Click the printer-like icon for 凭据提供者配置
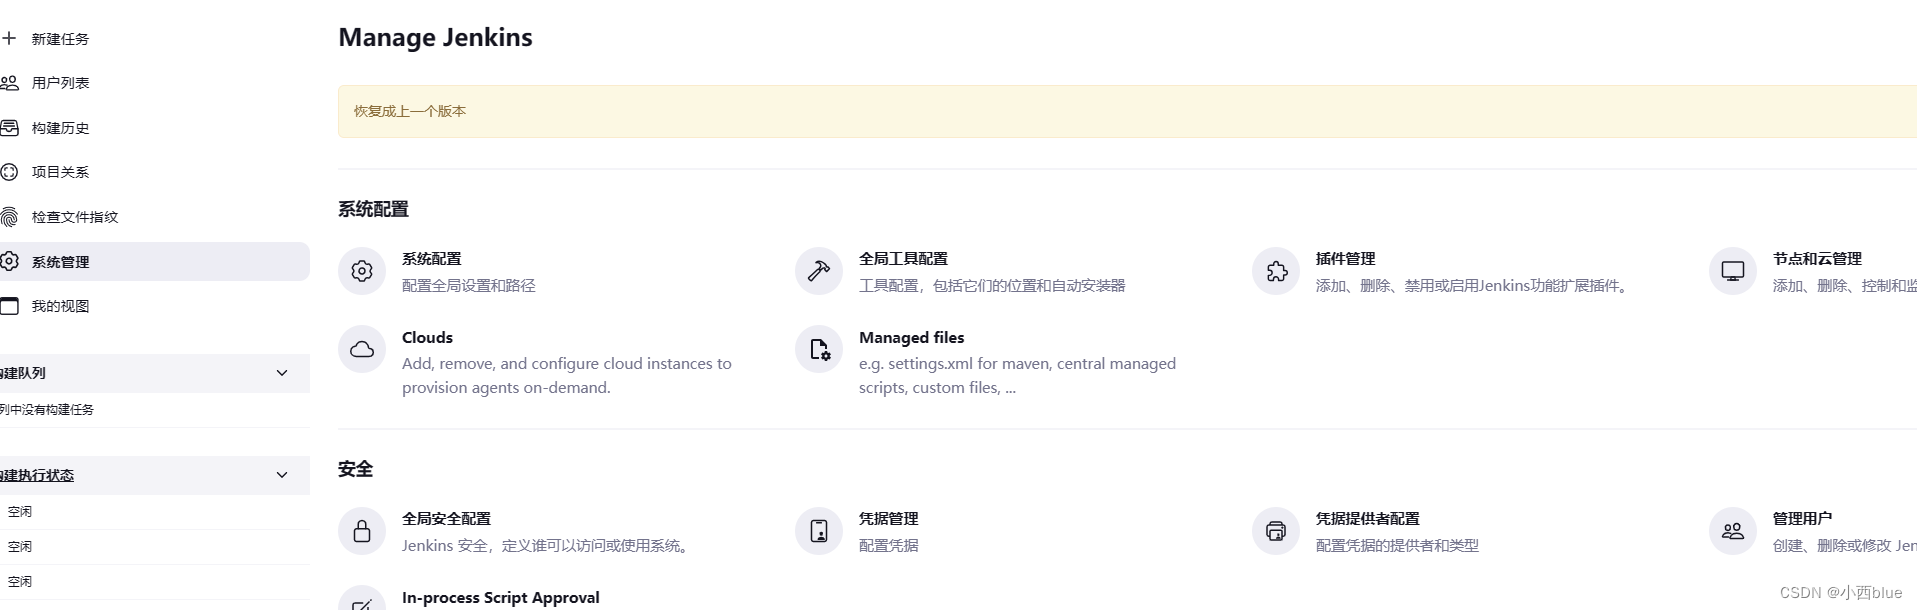This screenshot has height=610, width=1917. tap(1276, 531)
